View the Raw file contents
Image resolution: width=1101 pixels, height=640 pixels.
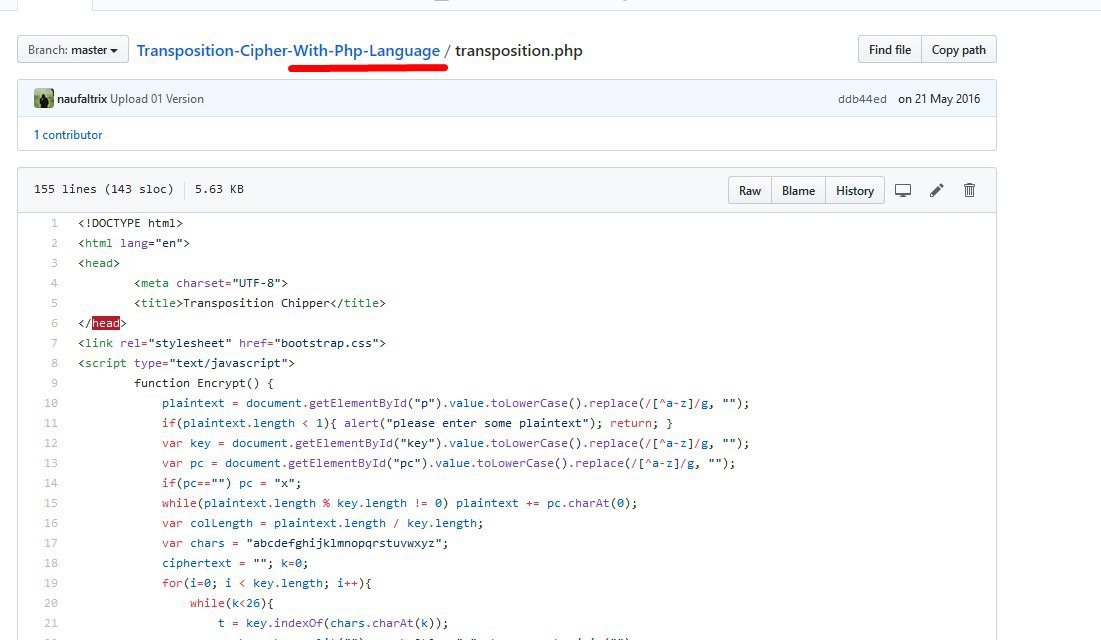point(750,190)
